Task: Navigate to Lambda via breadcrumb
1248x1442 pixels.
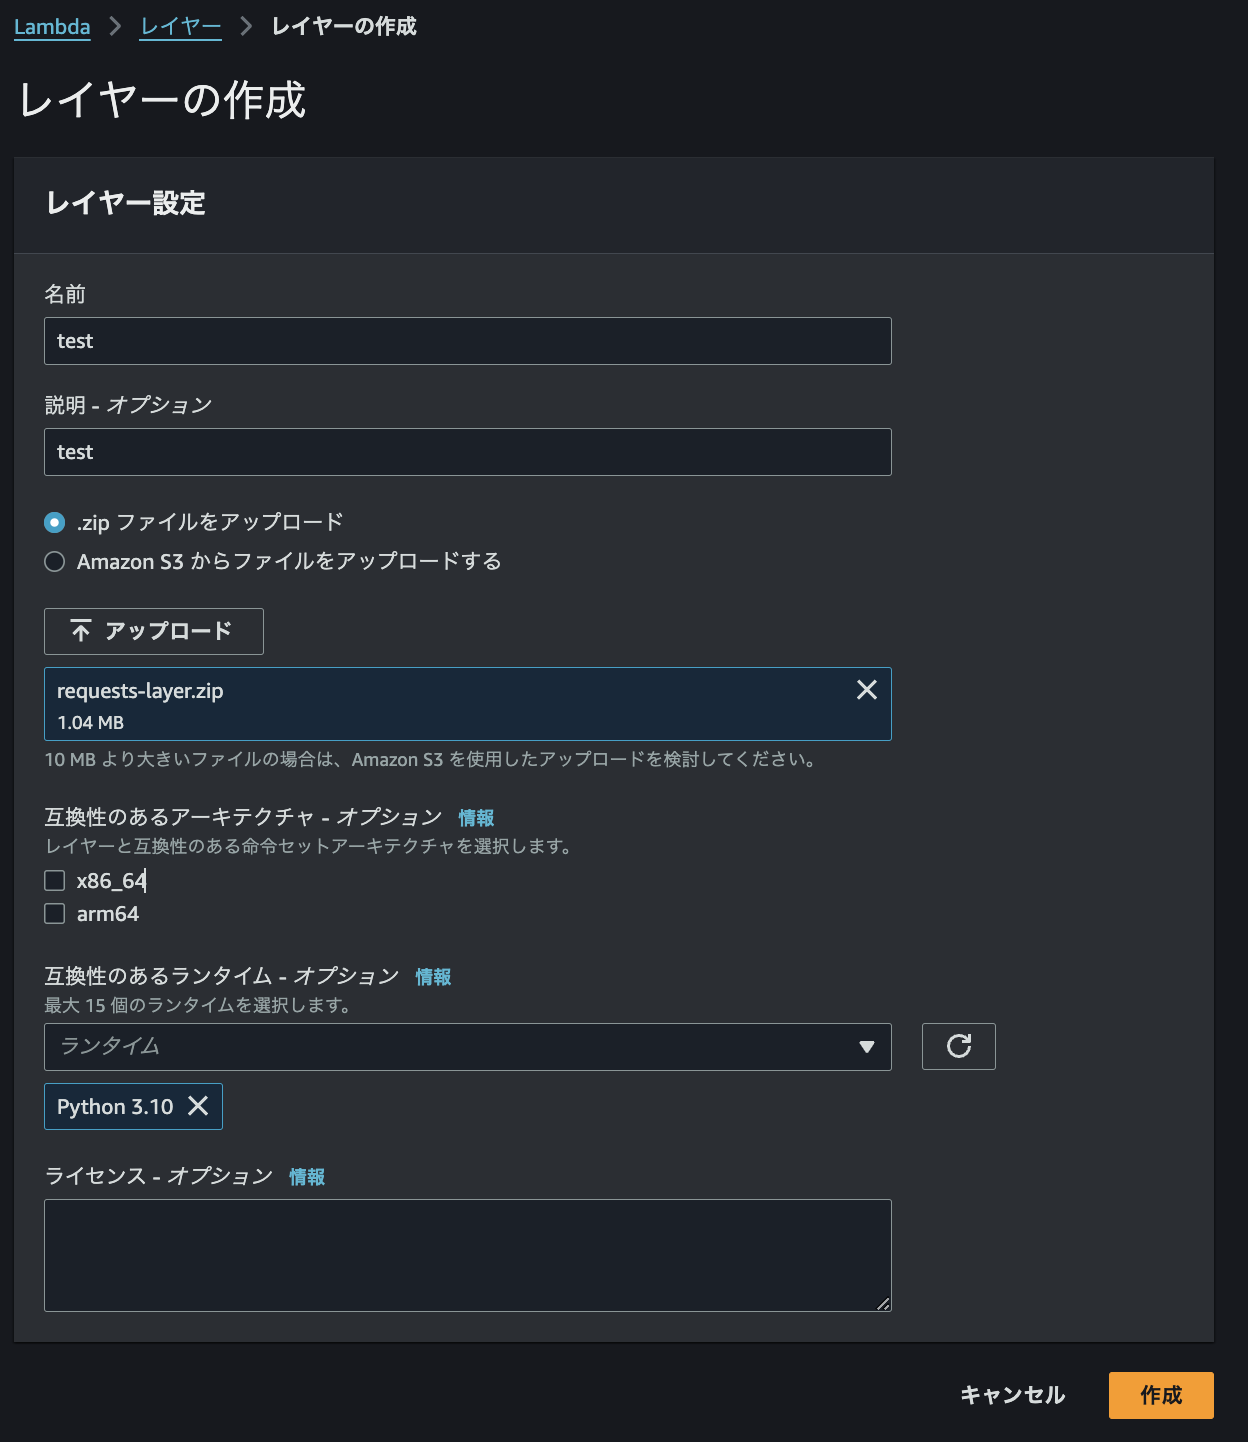Action: [x=52, y=26]
